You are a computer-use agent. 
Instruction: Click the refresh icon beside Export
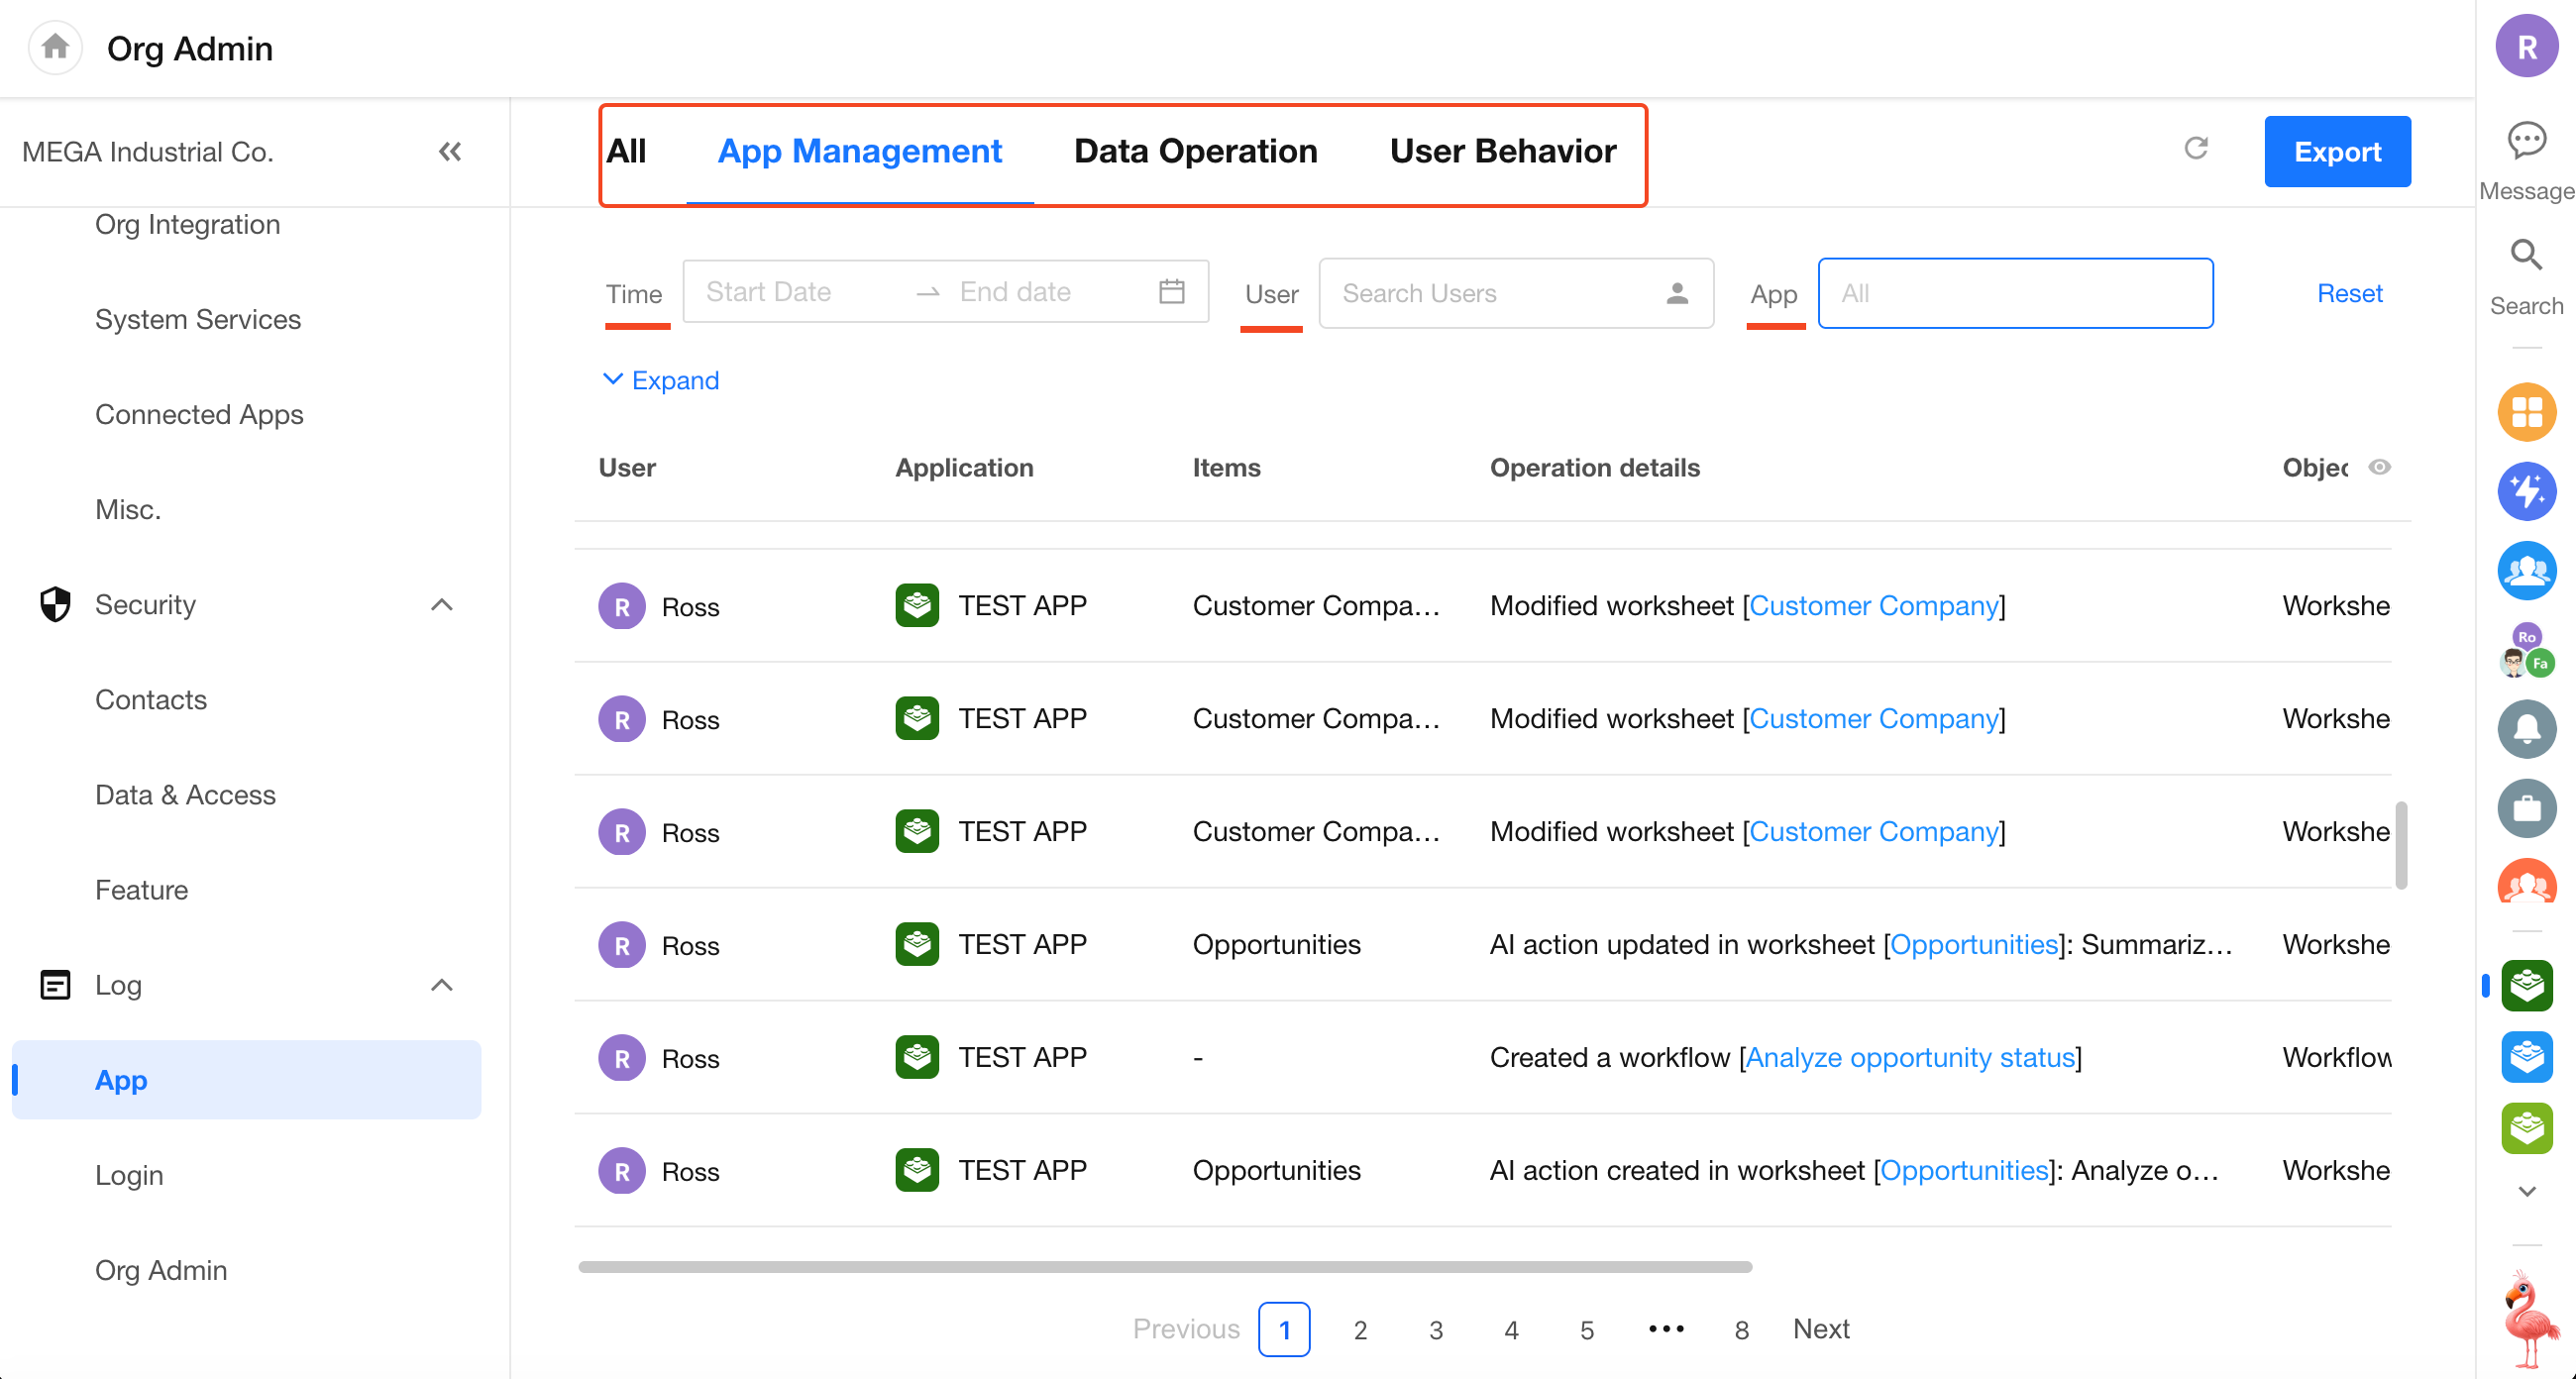[x=2195, y=149]
